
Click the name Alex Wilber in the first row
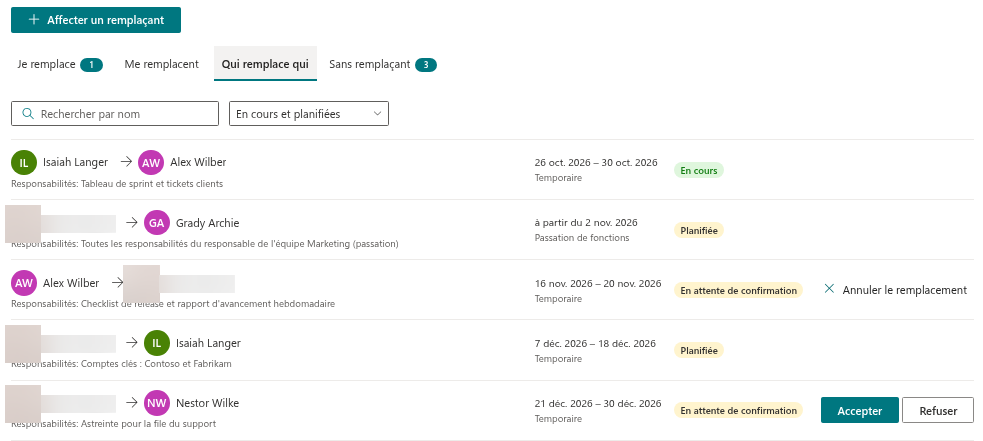click(198, 162)
